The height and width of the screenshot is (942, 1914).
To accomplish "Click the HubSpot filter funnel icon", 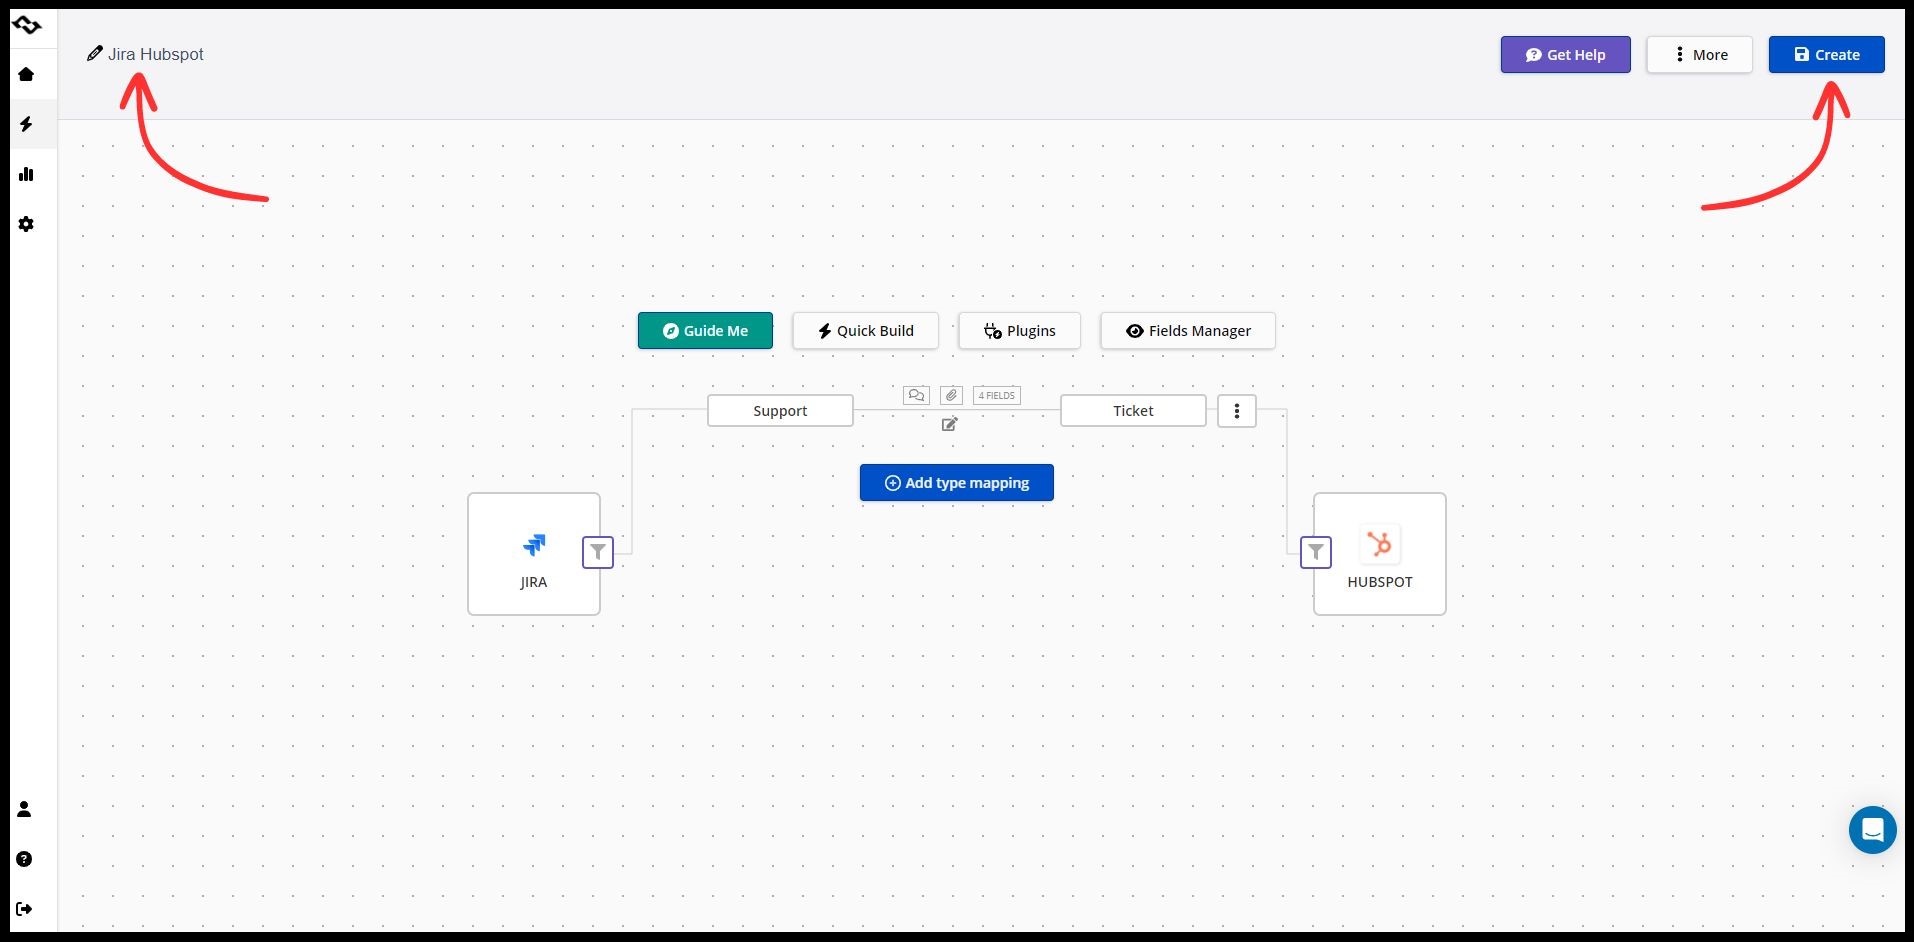I will 1315,552.
